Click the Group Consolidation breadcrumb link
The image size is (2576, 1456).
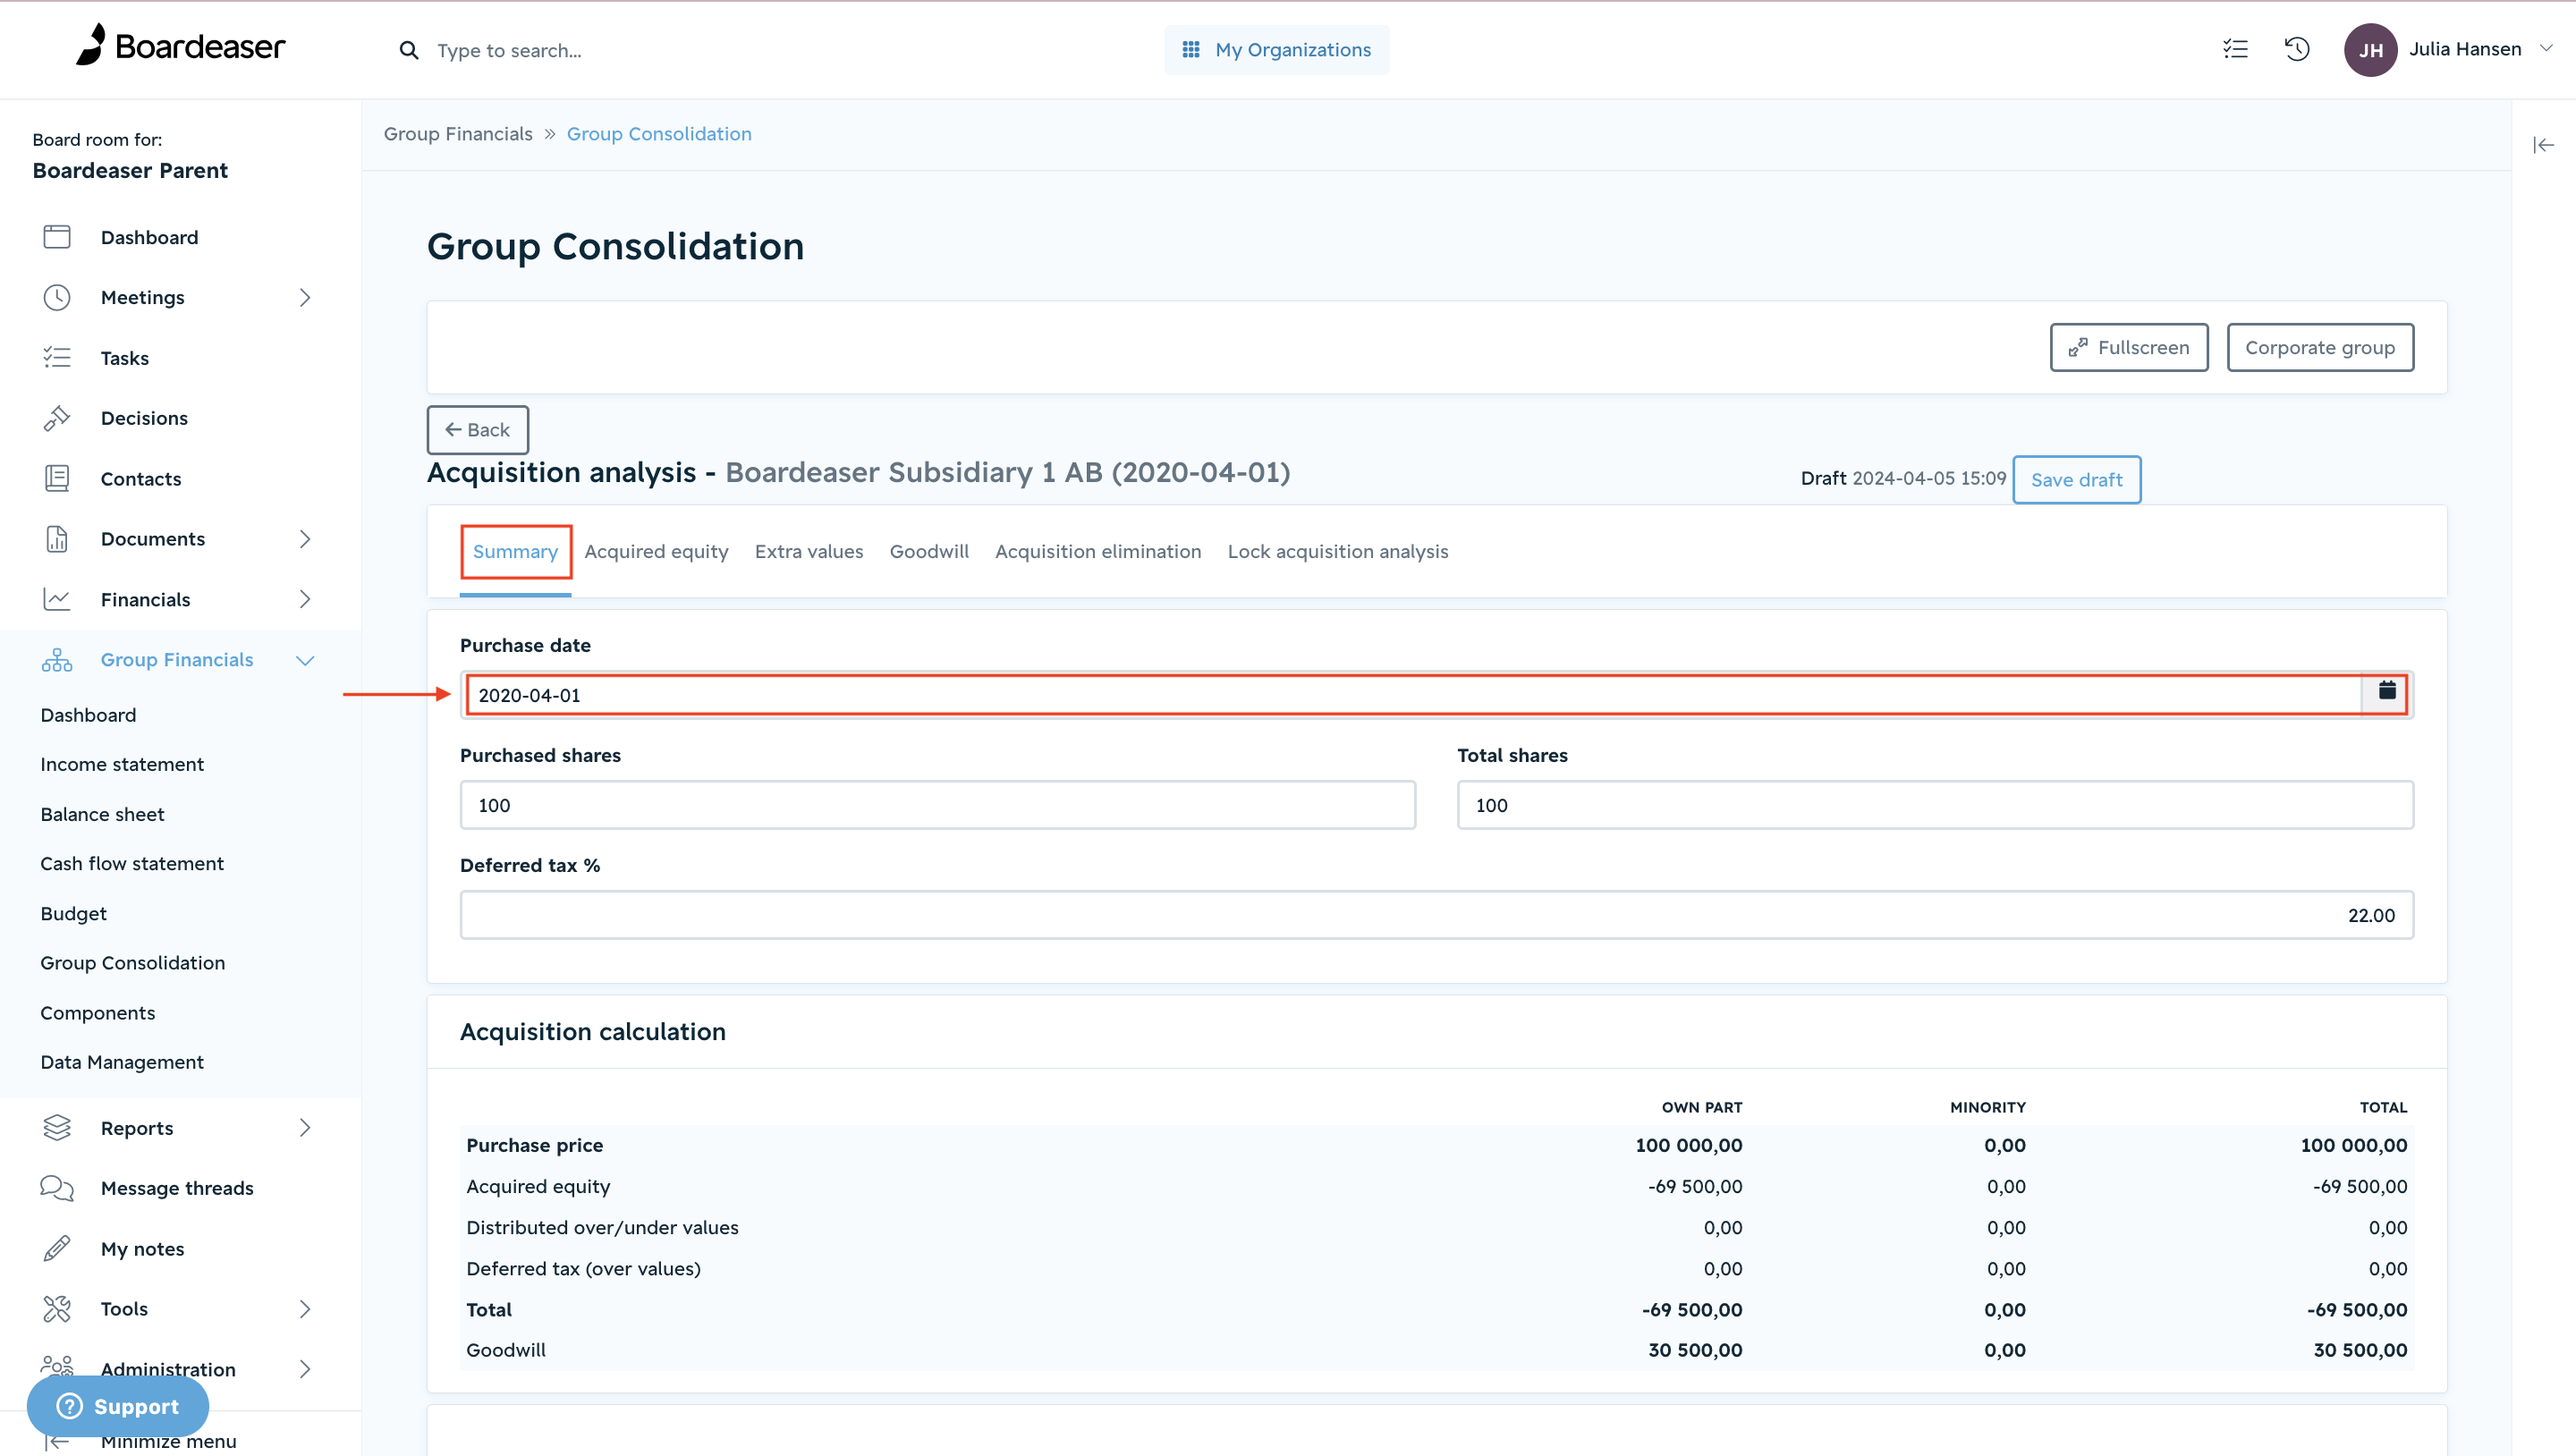(659, 134)
